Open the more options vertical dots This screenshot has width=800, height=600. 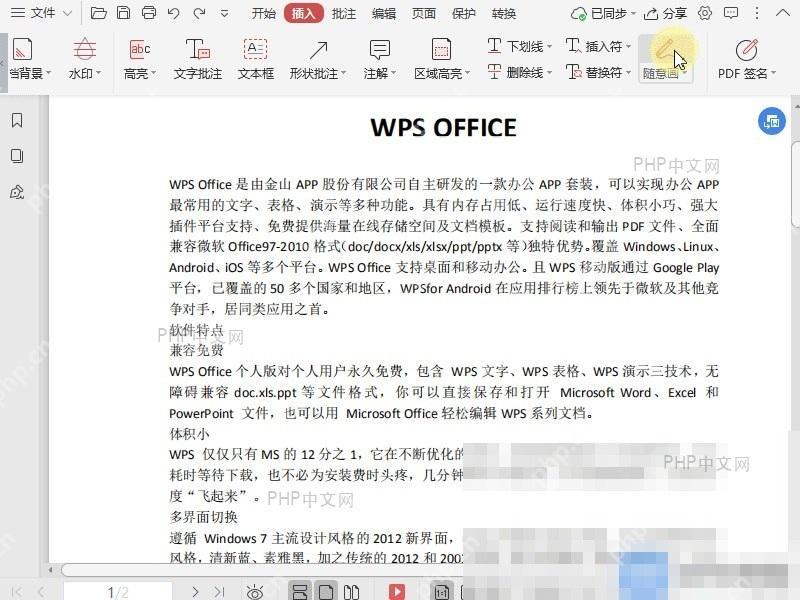(x=757, y=13)
